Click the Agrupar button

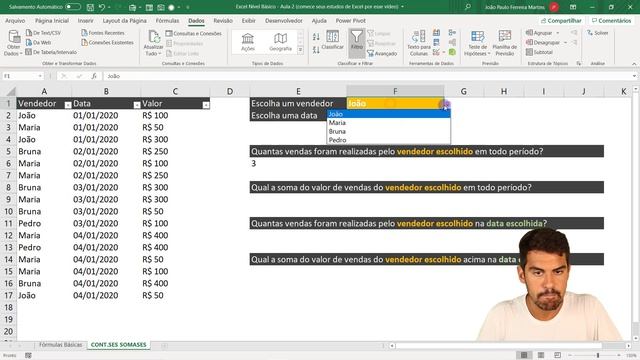(x=539, y=33)
